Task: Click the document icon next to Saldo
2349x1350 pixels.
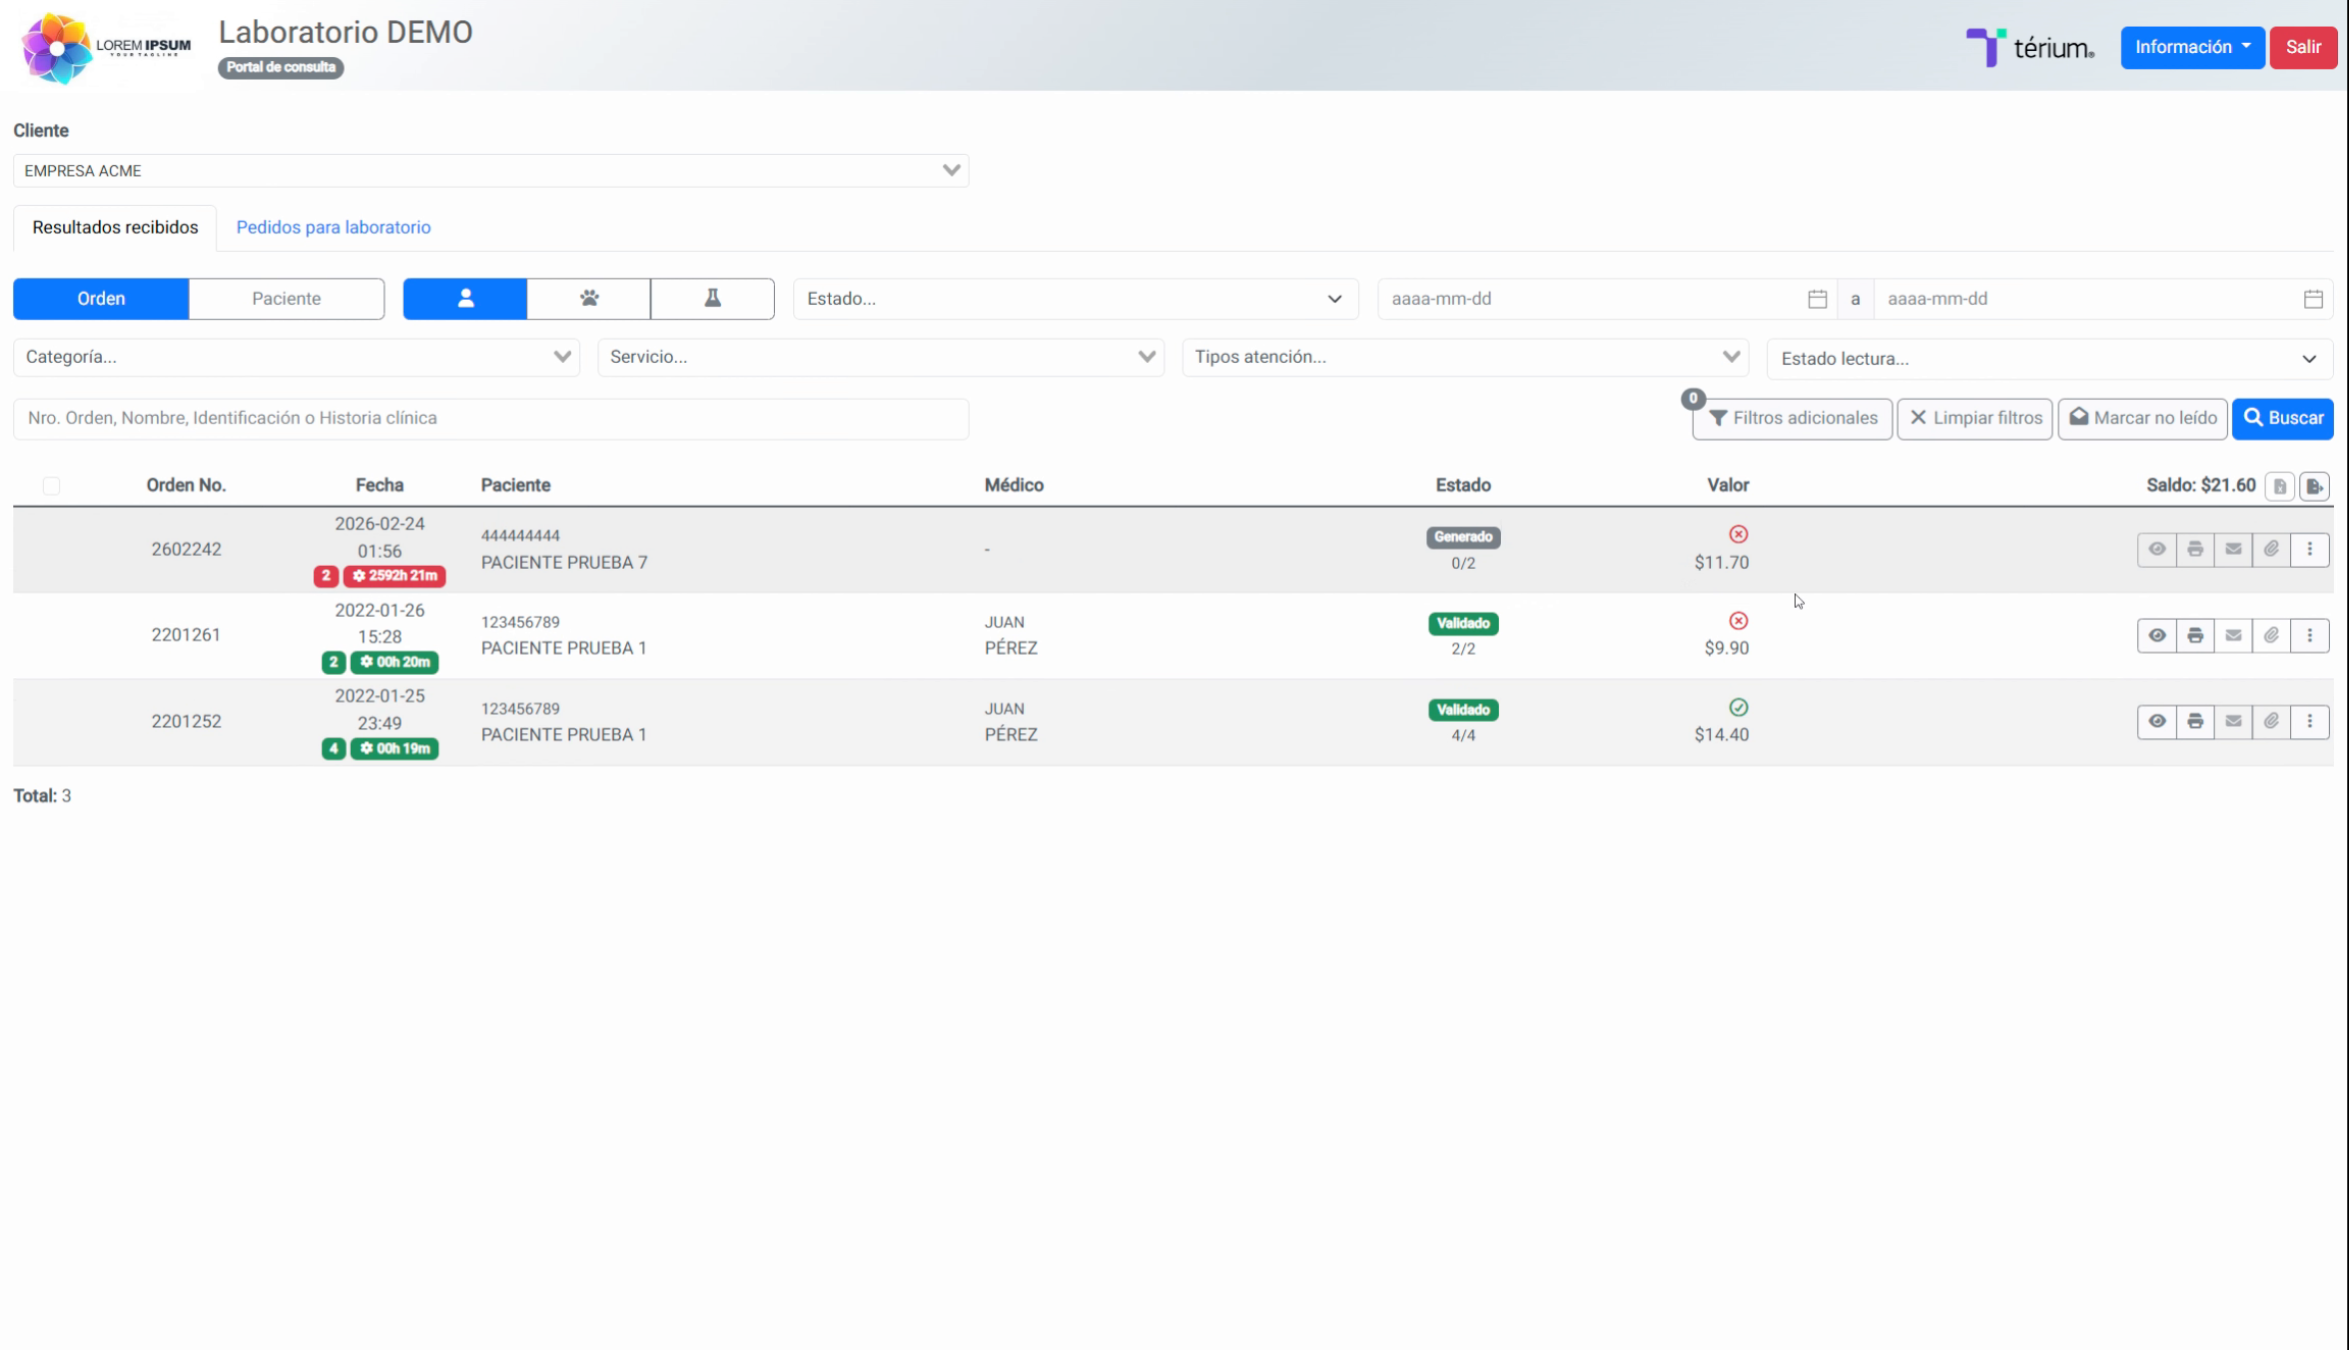Action: [2280, 486]
